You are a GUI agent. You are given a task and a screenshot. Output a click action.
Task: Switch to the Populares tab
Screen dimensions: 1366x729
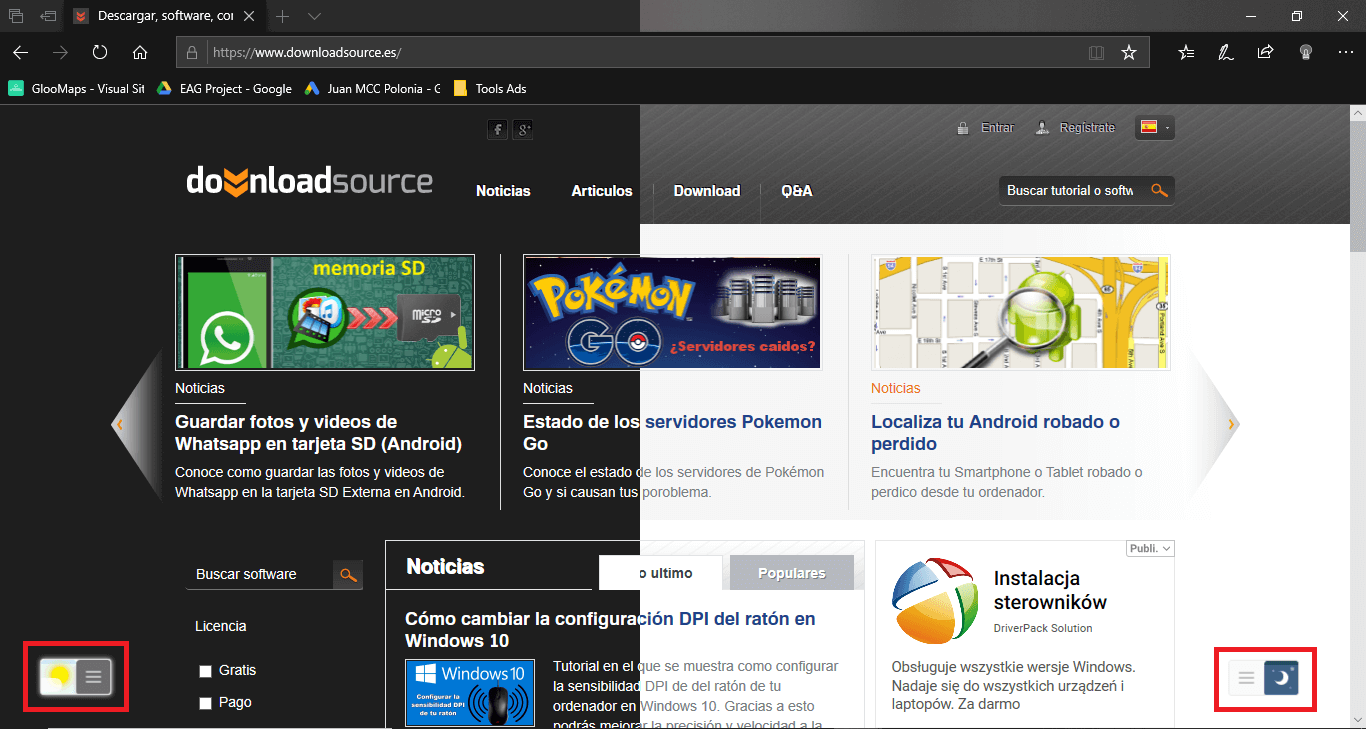pos(792,573)
